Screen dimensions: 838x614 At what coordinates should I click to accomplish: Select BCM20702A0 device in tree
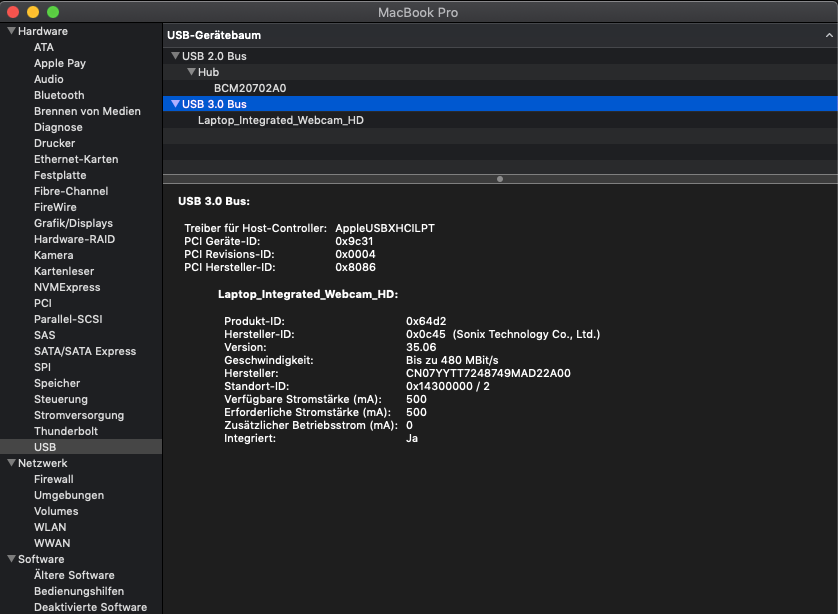[250, 88]
